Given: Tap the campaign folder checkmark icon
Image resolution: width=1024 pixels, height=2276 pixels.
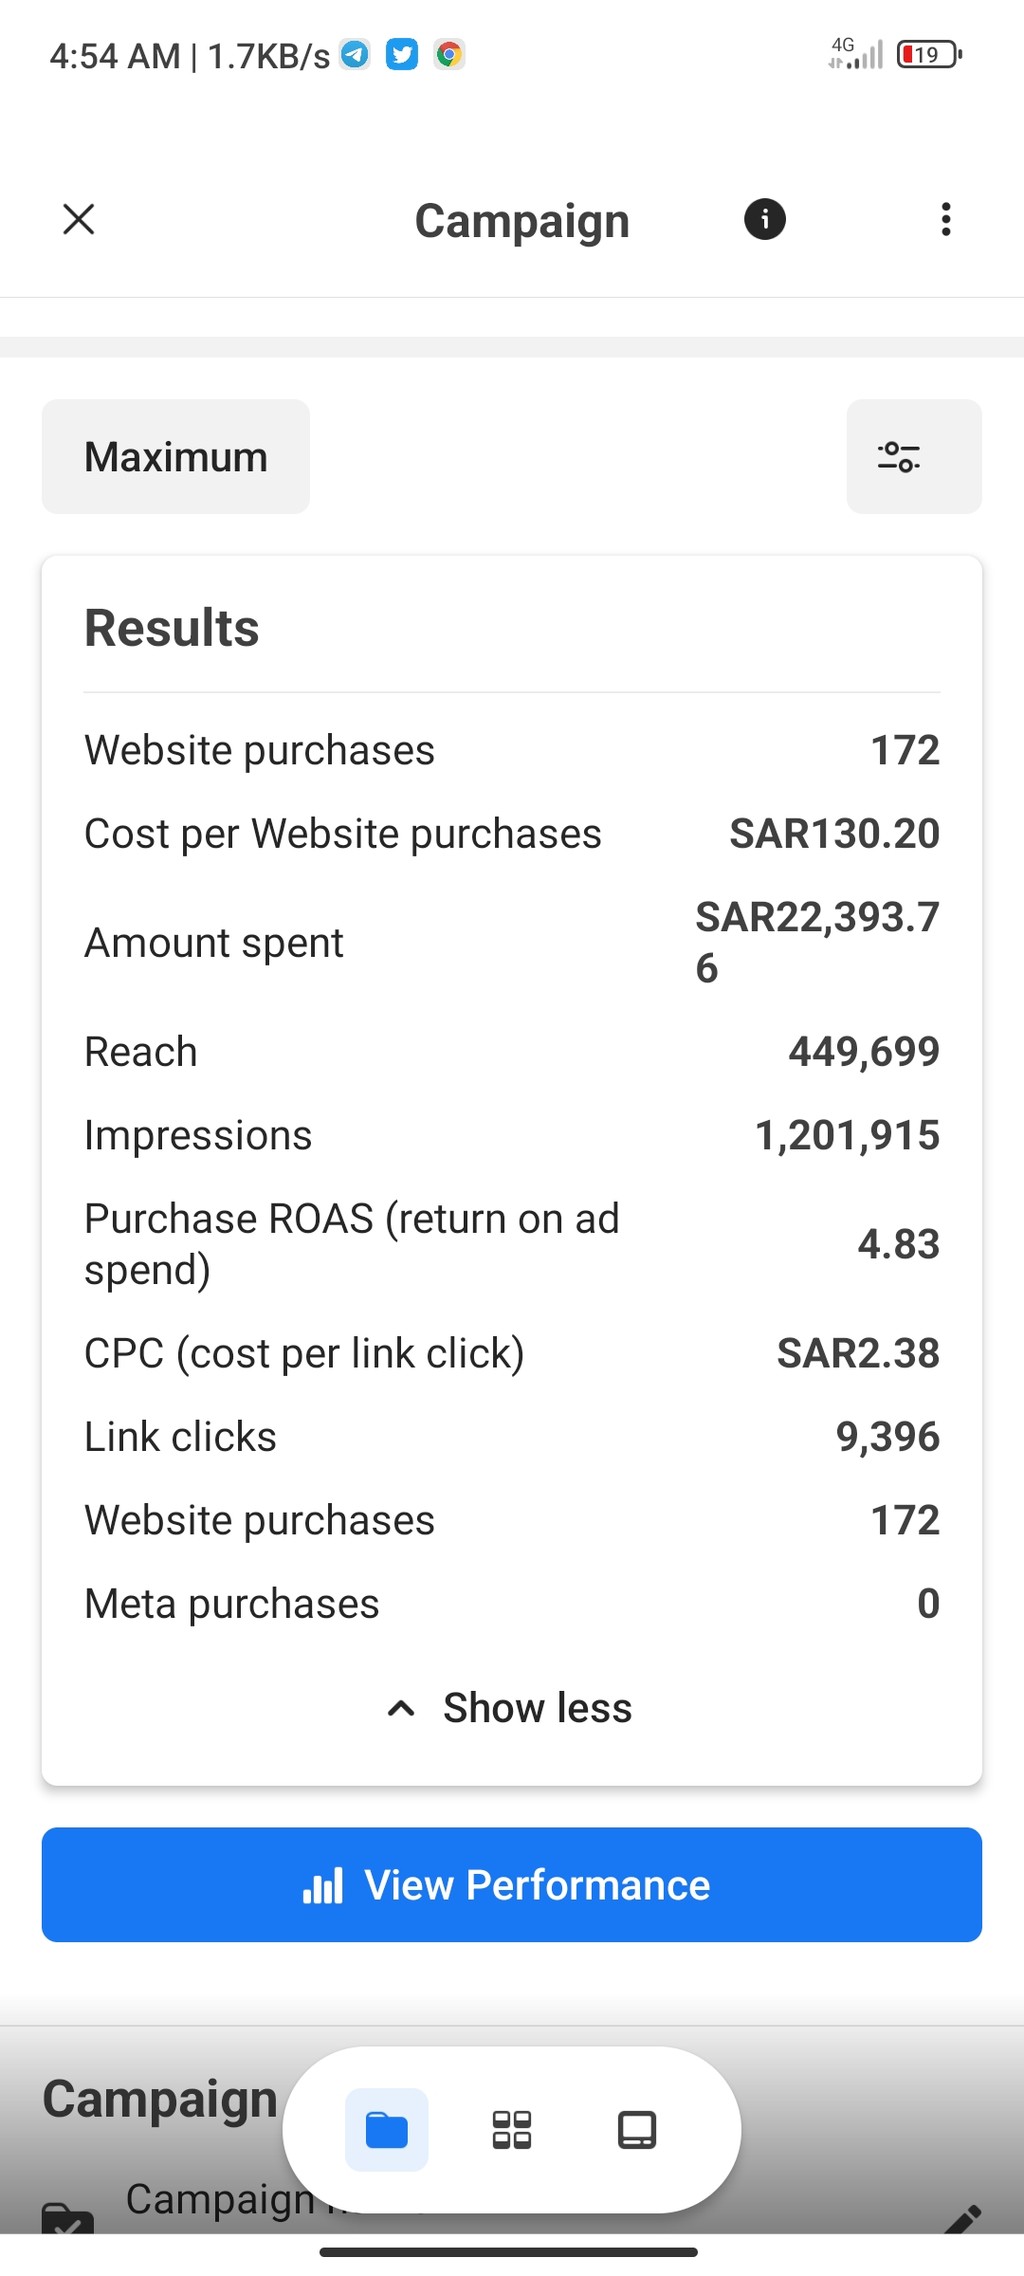Looking at the screenshot, I should (x=68, y=2220).
